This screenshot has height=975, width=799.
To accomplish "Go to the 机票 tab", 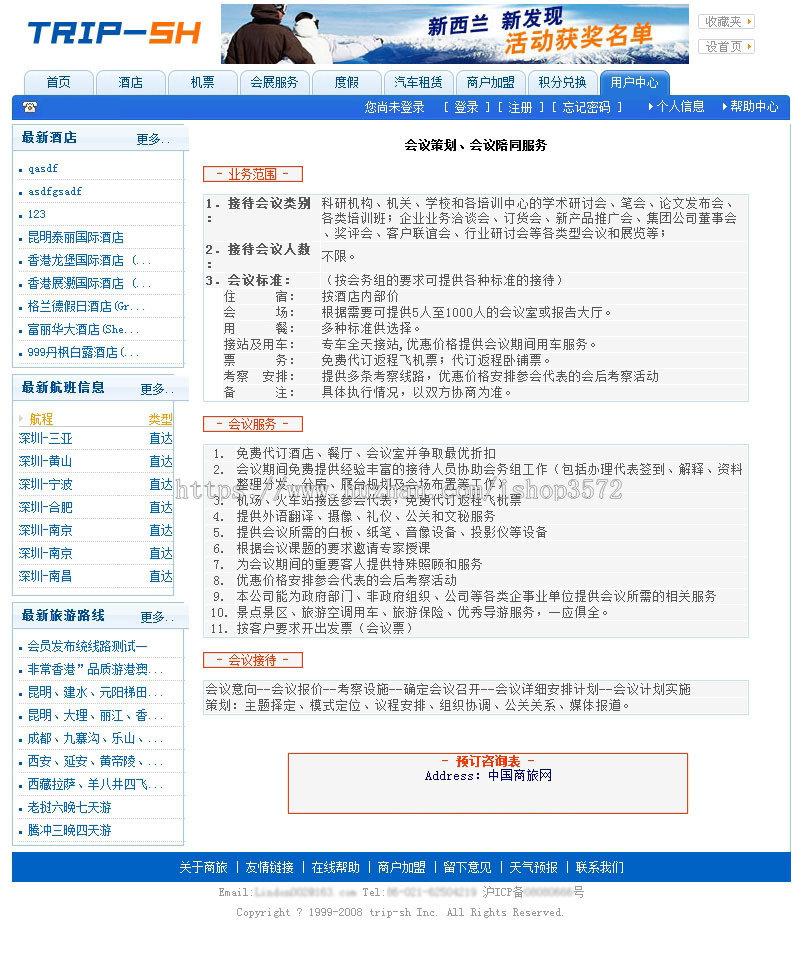I will 203,83.
